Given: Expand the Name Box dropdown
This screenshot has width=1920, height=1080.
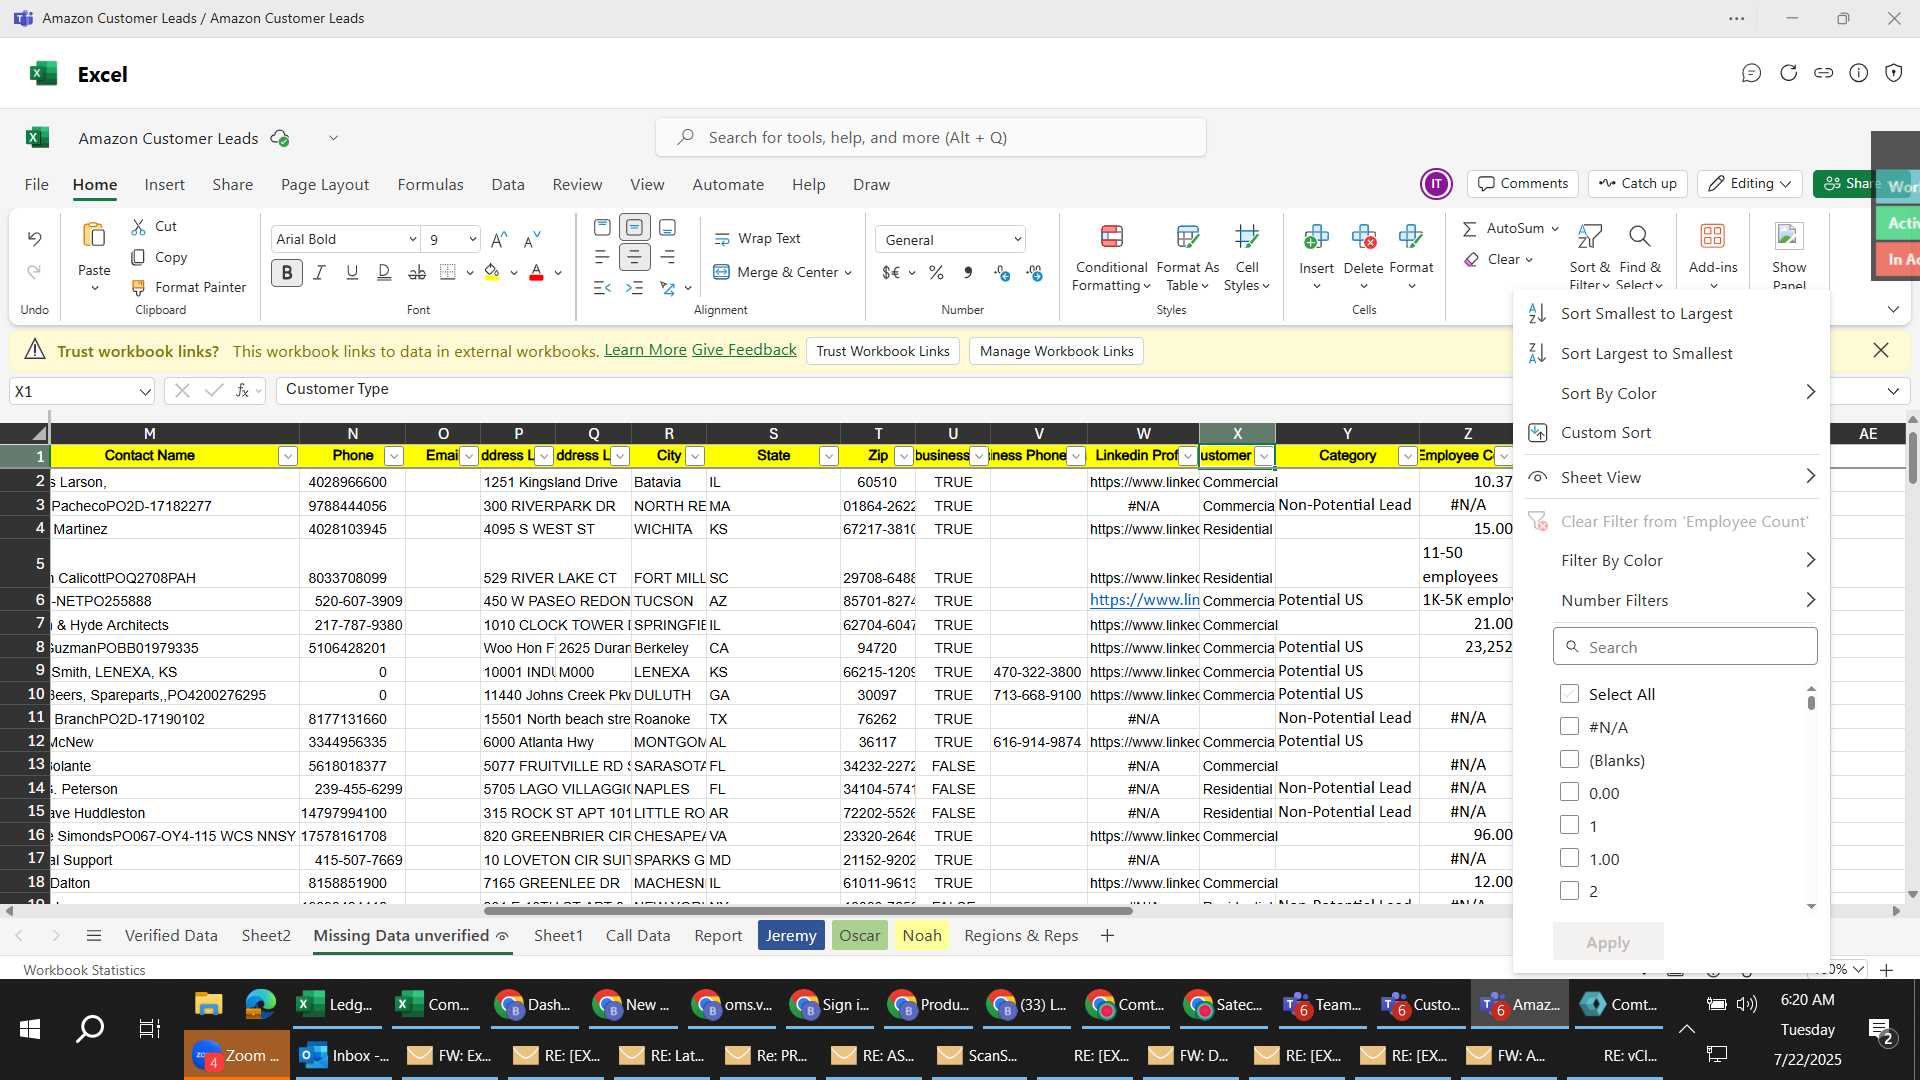Looking at the screenshot, I should pyautogui.click(x=145, y=391).
